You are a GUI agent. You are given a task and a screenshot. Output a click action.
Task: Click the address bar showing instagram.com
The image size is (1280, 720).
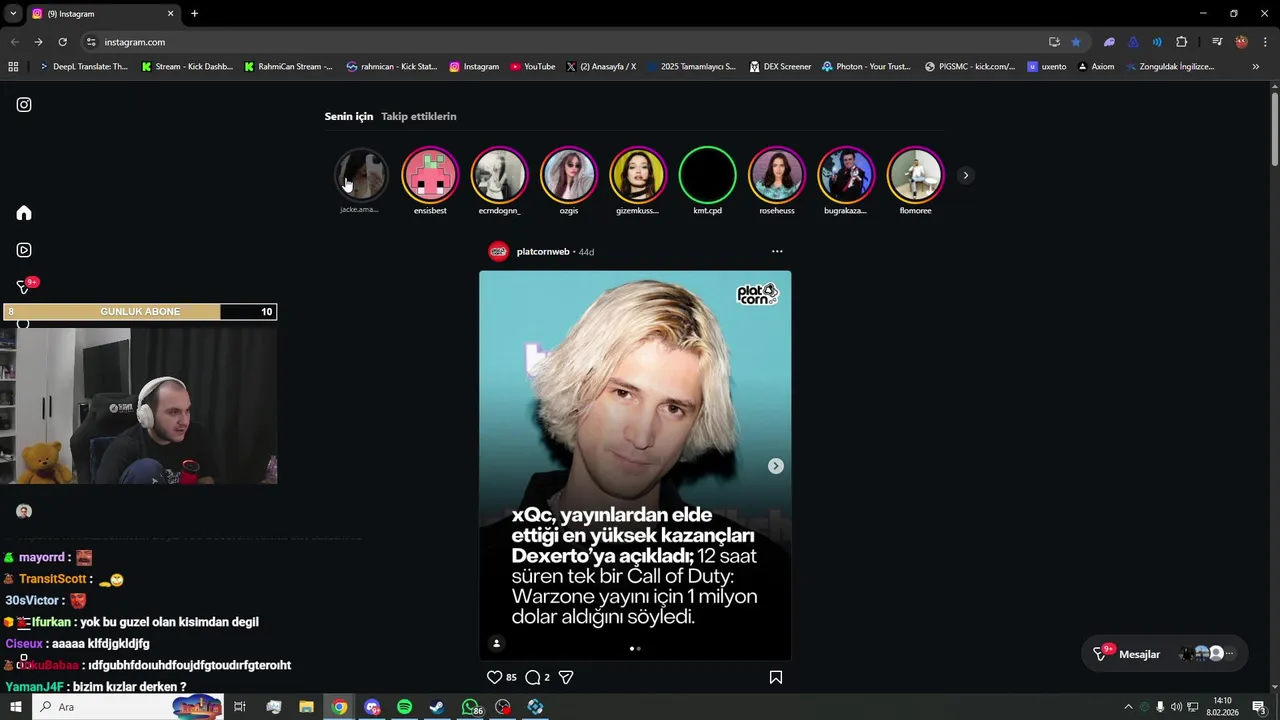560,42
